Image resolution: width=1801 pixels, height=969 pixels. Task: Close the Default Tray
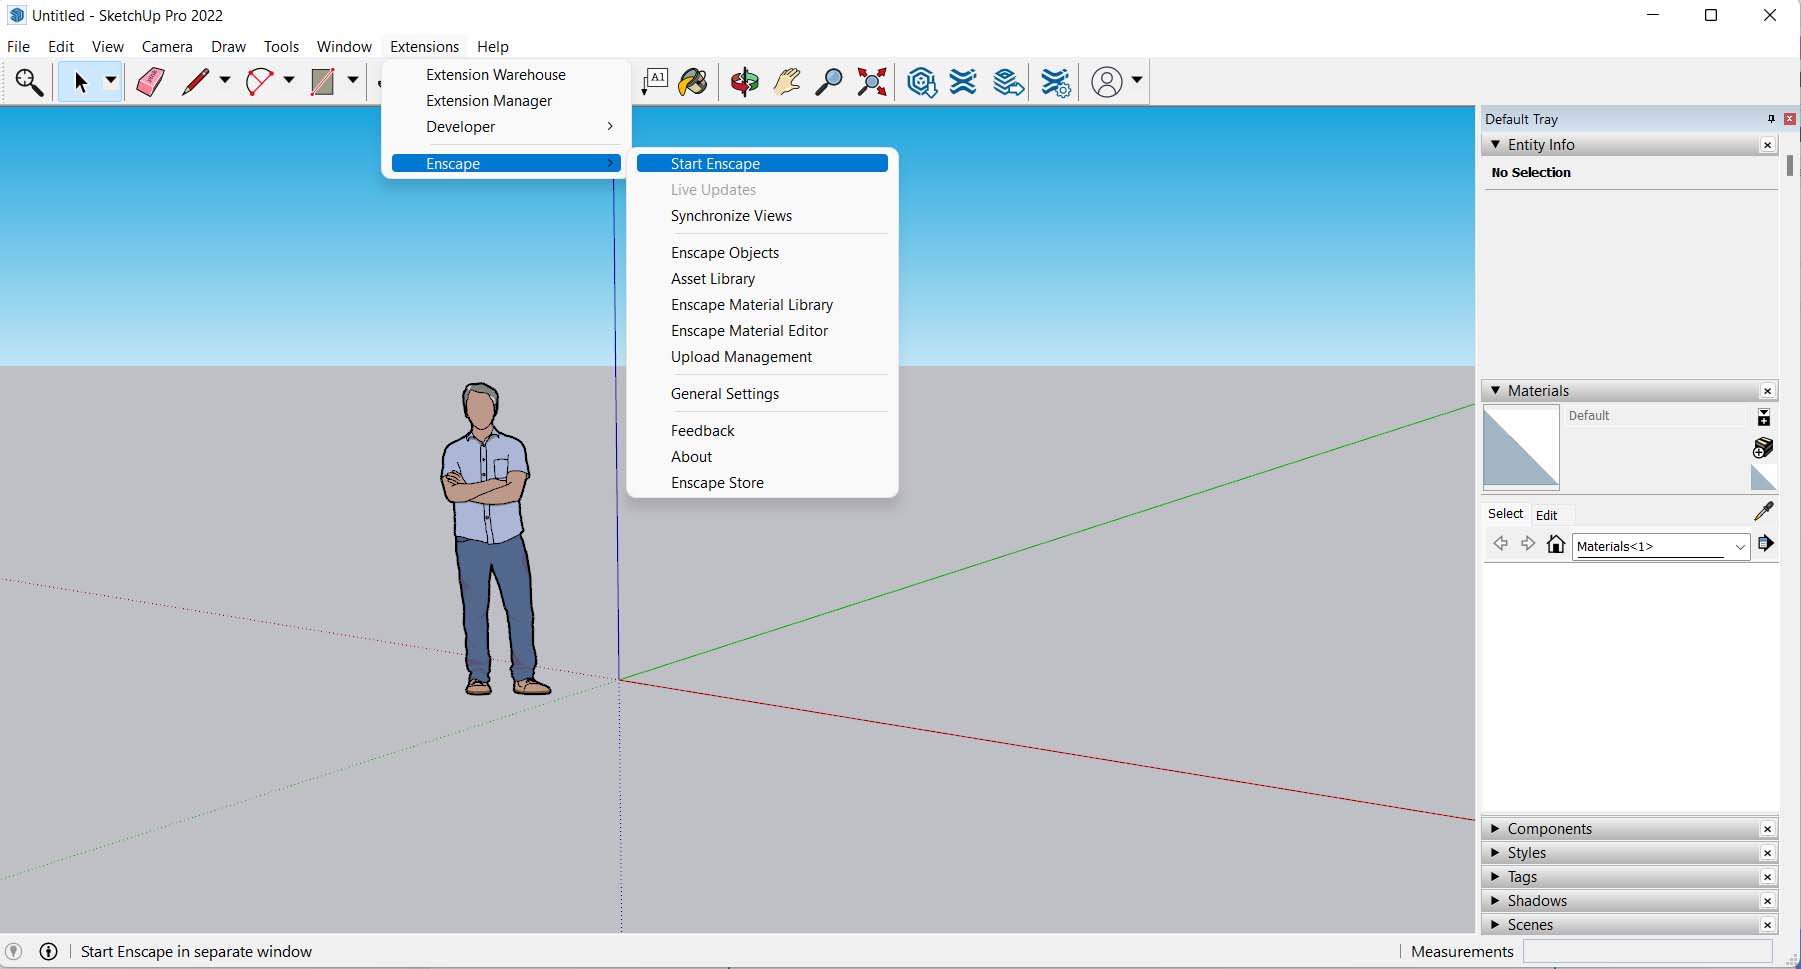tap(1789, 119)
